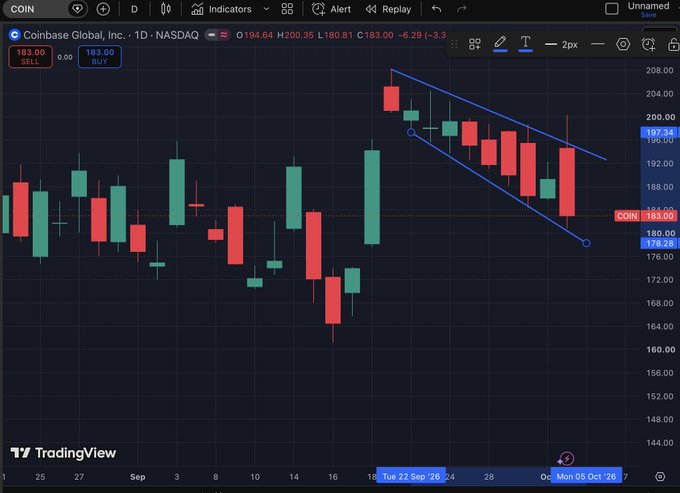
Task: Click the 160.00 price axis label
Action: tap(660, 349)
